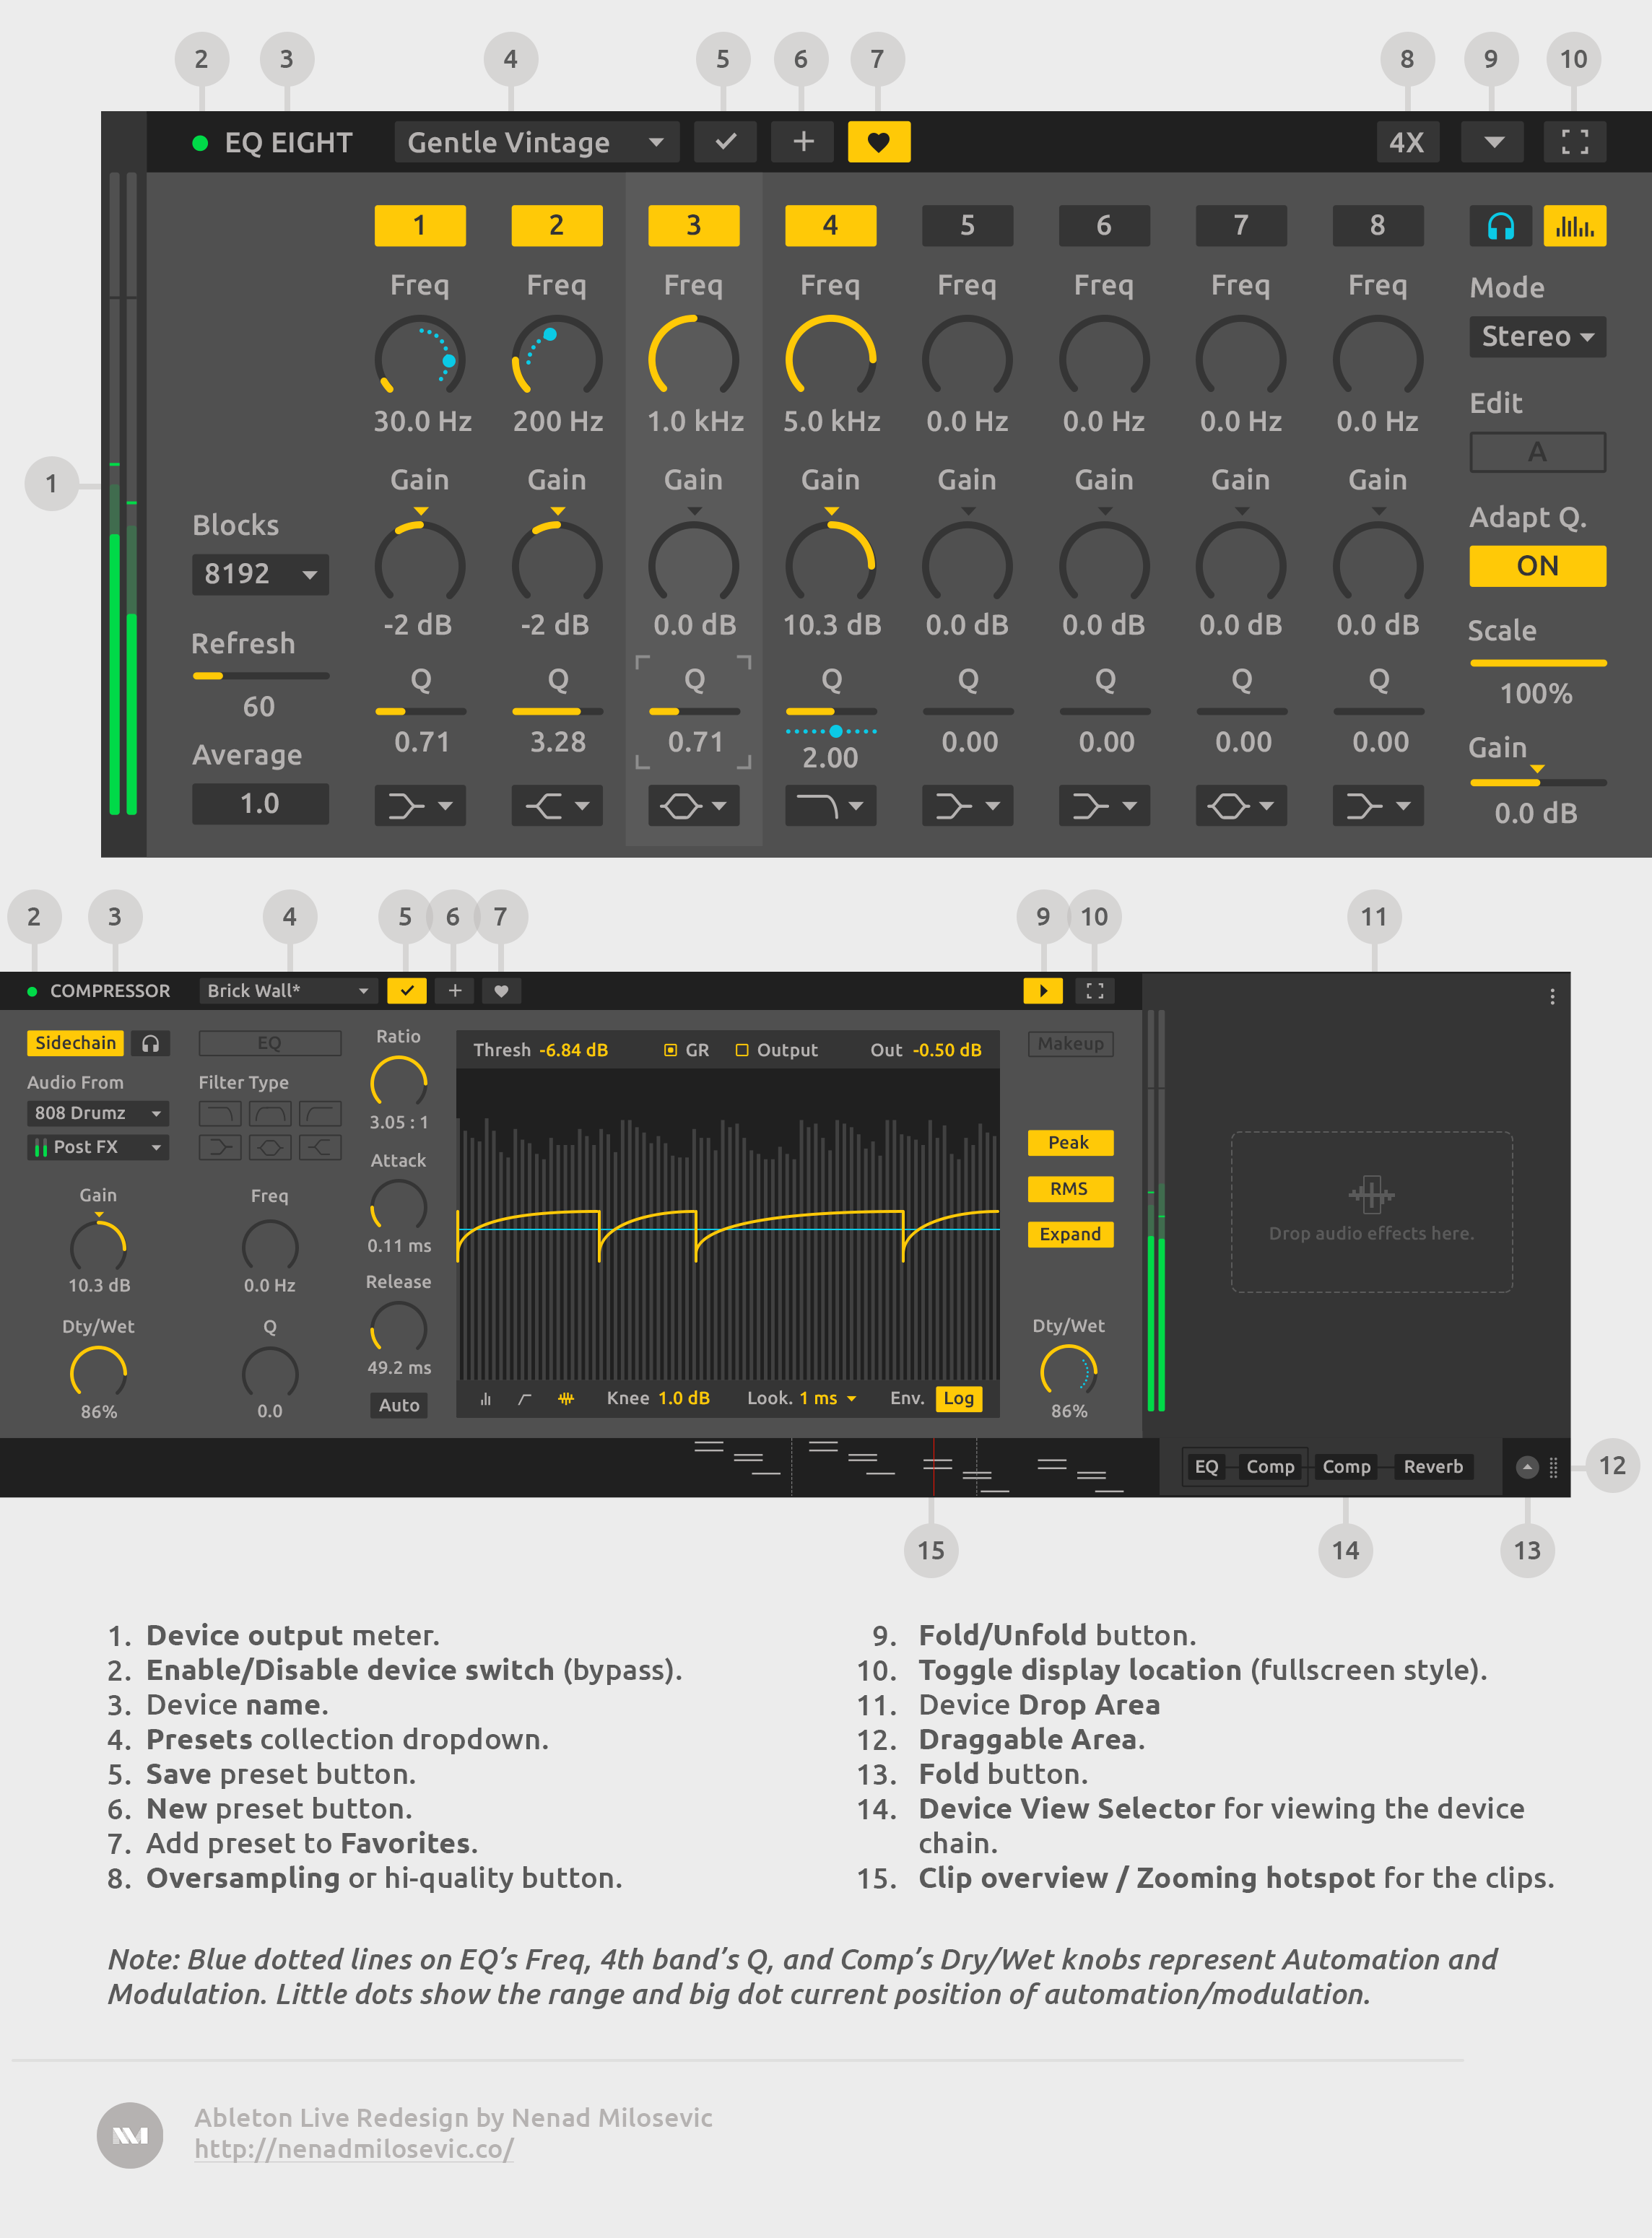The width and height of the screenshot is (1652, 2238).
Task: Click the Average 1.0 value field
Action: click(x=260, y=804)
